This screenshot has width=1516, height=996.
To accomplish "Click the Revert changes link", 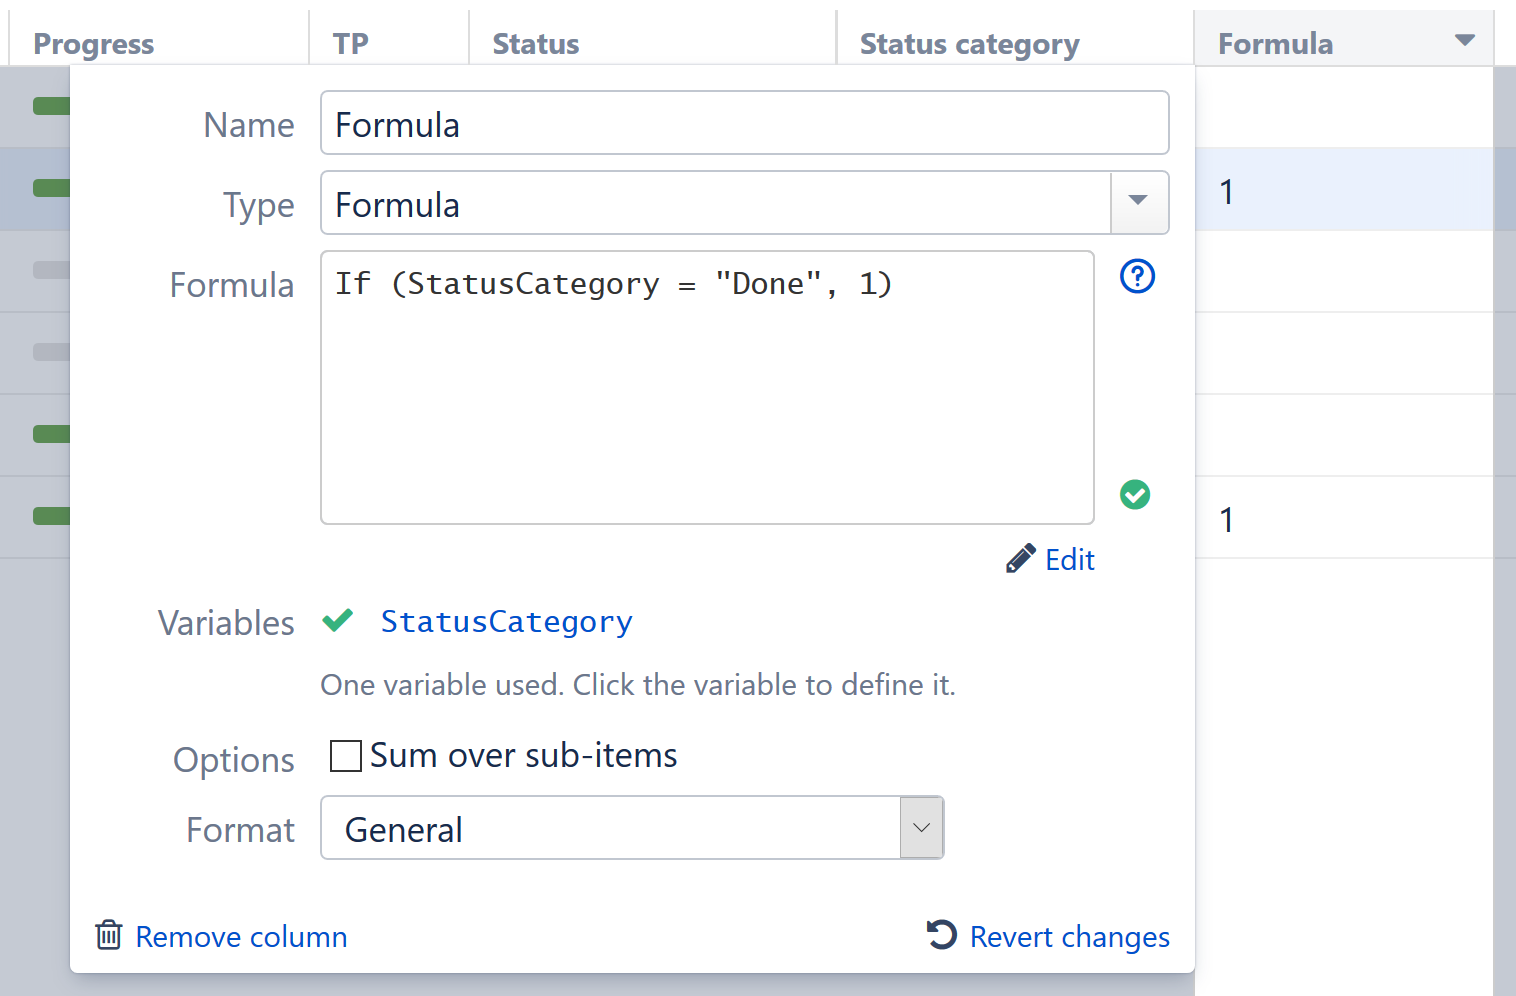I will [1069, 937].
